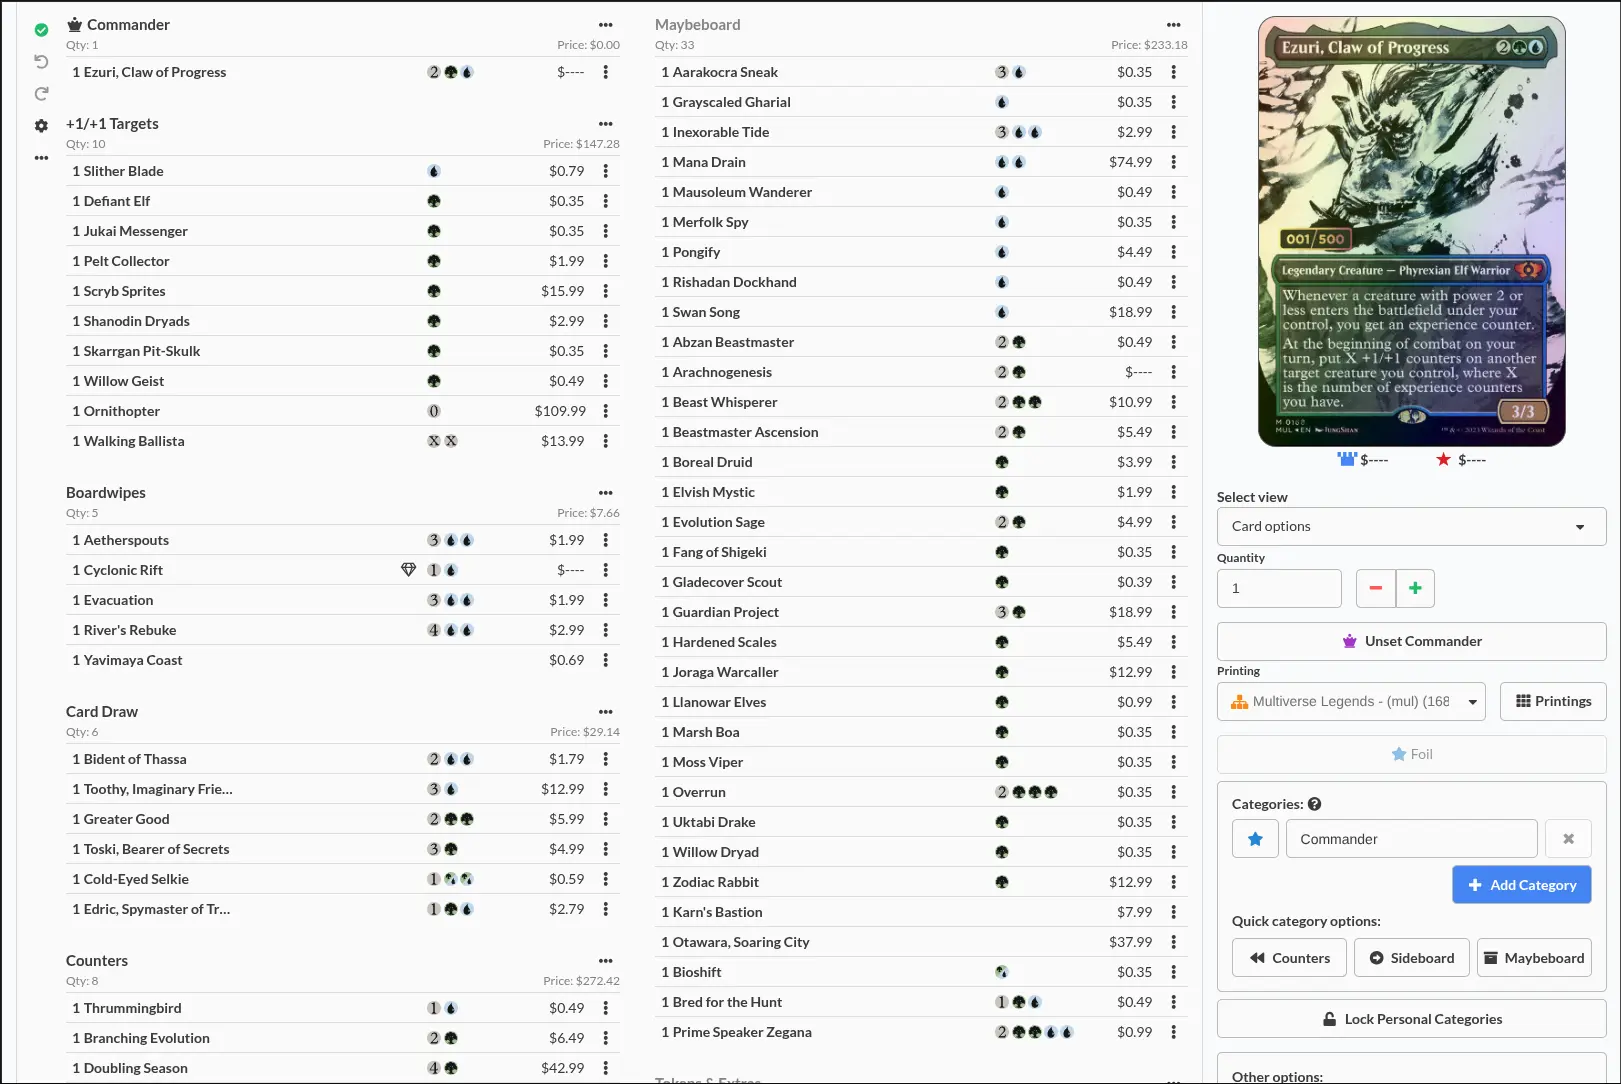Click the blue star premier category icon

coord(1255,839)
